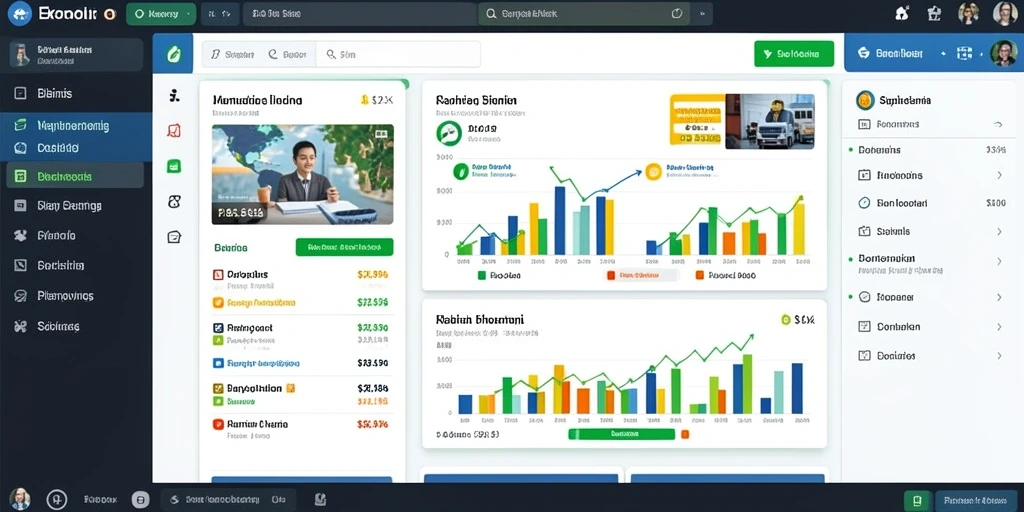Viewport: 1024px width, 512px height.
Task: Click the green progress bar under lower chart
Action: [x=621, y=434]
